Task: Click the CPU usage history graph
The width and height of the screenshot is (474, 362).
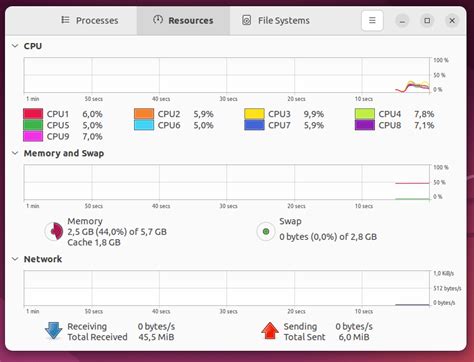Action: tap(227, 75)
